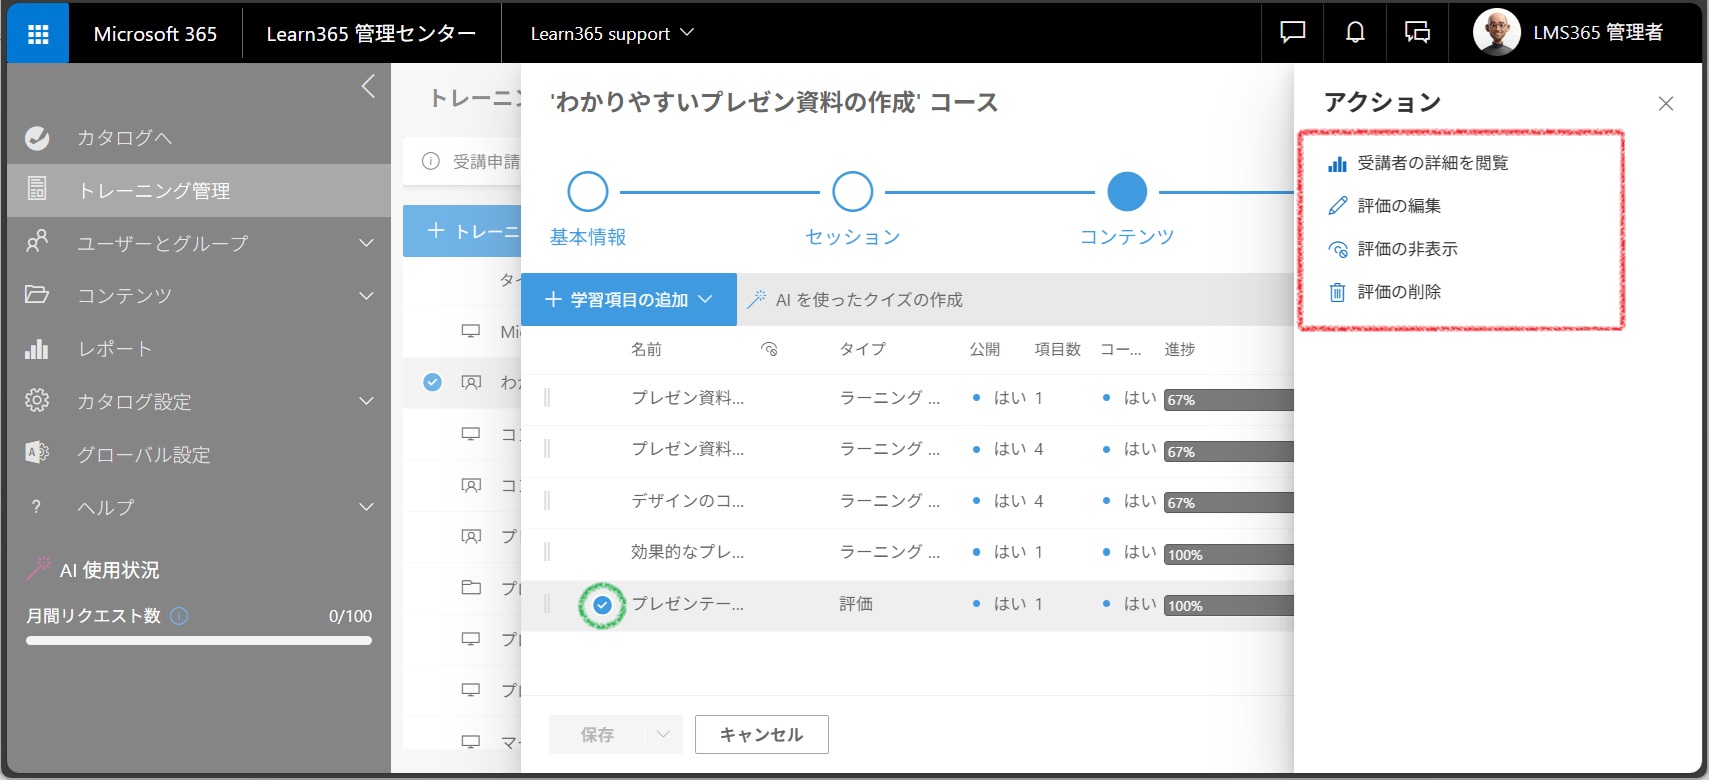Click the 受講申請 info icon in background
Viewport: 1709px width, 780px height.
[x=431, y=161]
